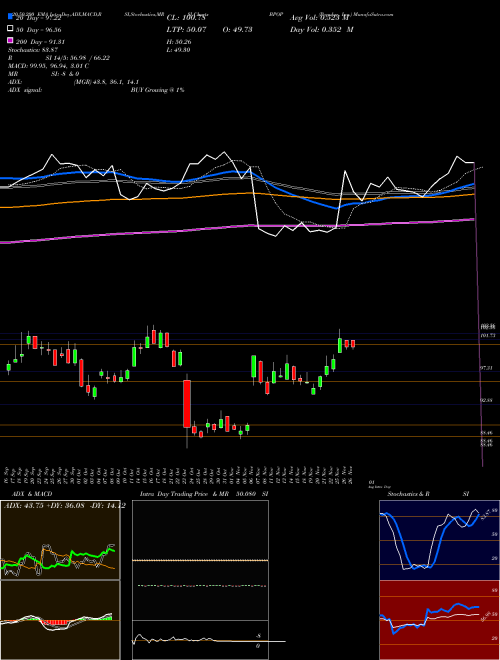Click the 'BUY Growing @ 1%' ADX signal
500x660 pixels.
pyautogui.click(x=157, y=90)
